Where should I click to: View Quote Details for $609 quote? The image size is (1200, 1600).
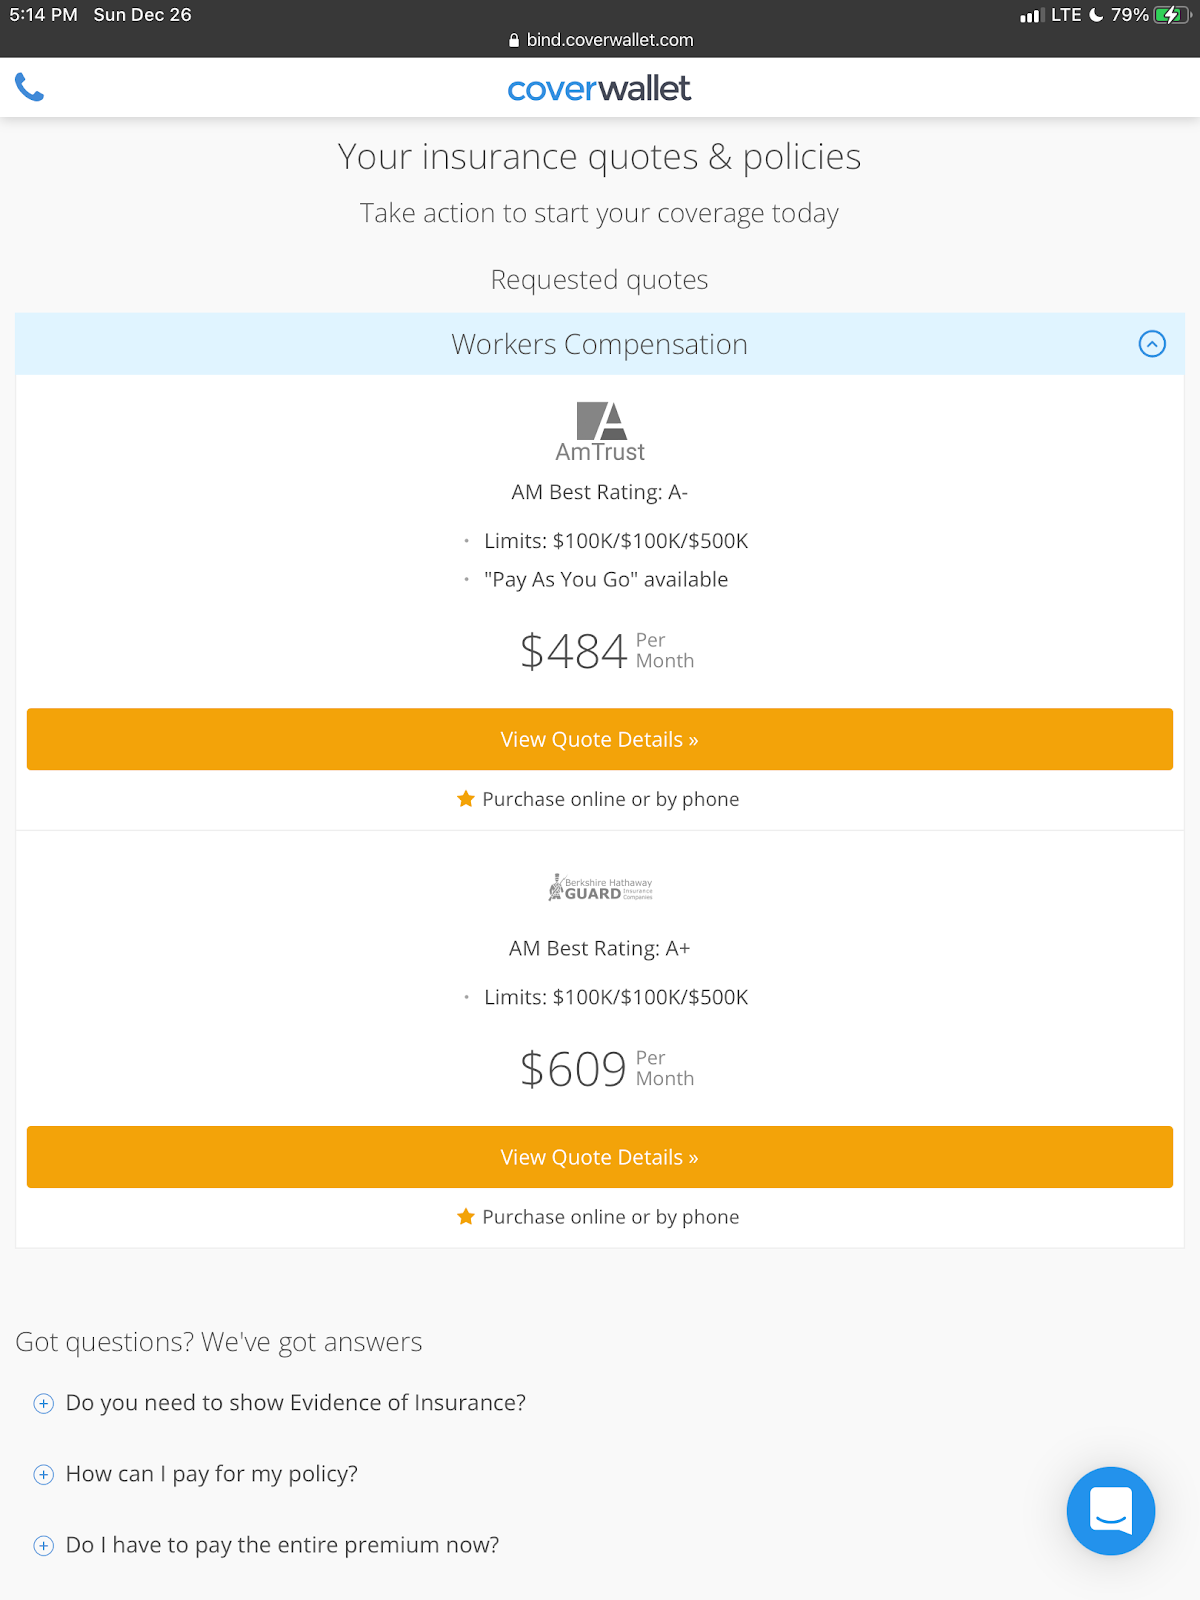click(x=600, y=1158)
